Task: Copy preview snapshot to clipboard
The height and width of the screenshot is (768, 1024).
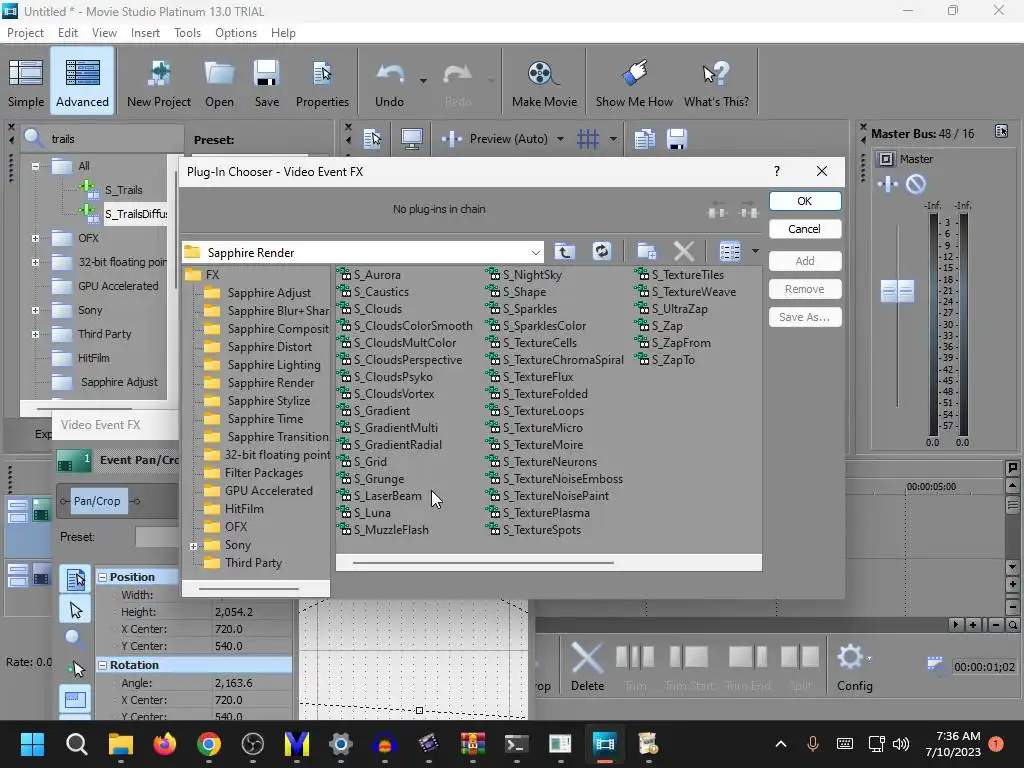Action: [644, 138]
